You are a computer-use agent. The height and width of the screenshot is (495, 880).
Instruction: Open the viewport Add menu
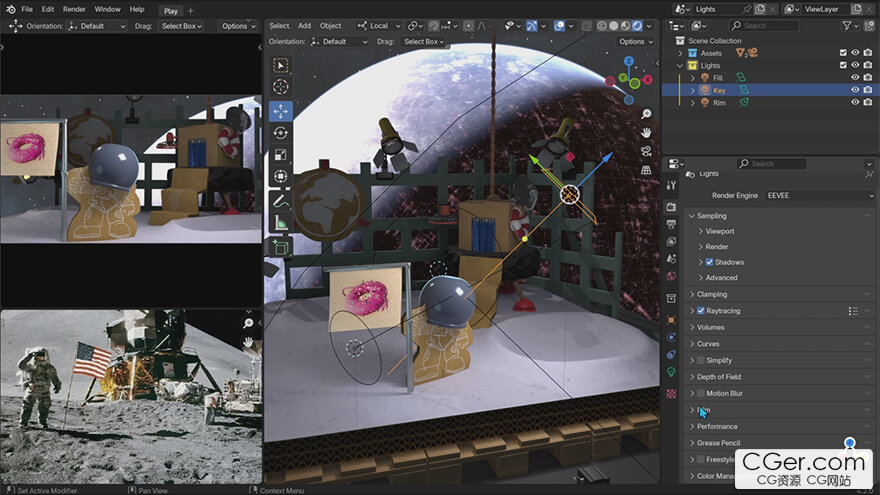click(304, 26)
